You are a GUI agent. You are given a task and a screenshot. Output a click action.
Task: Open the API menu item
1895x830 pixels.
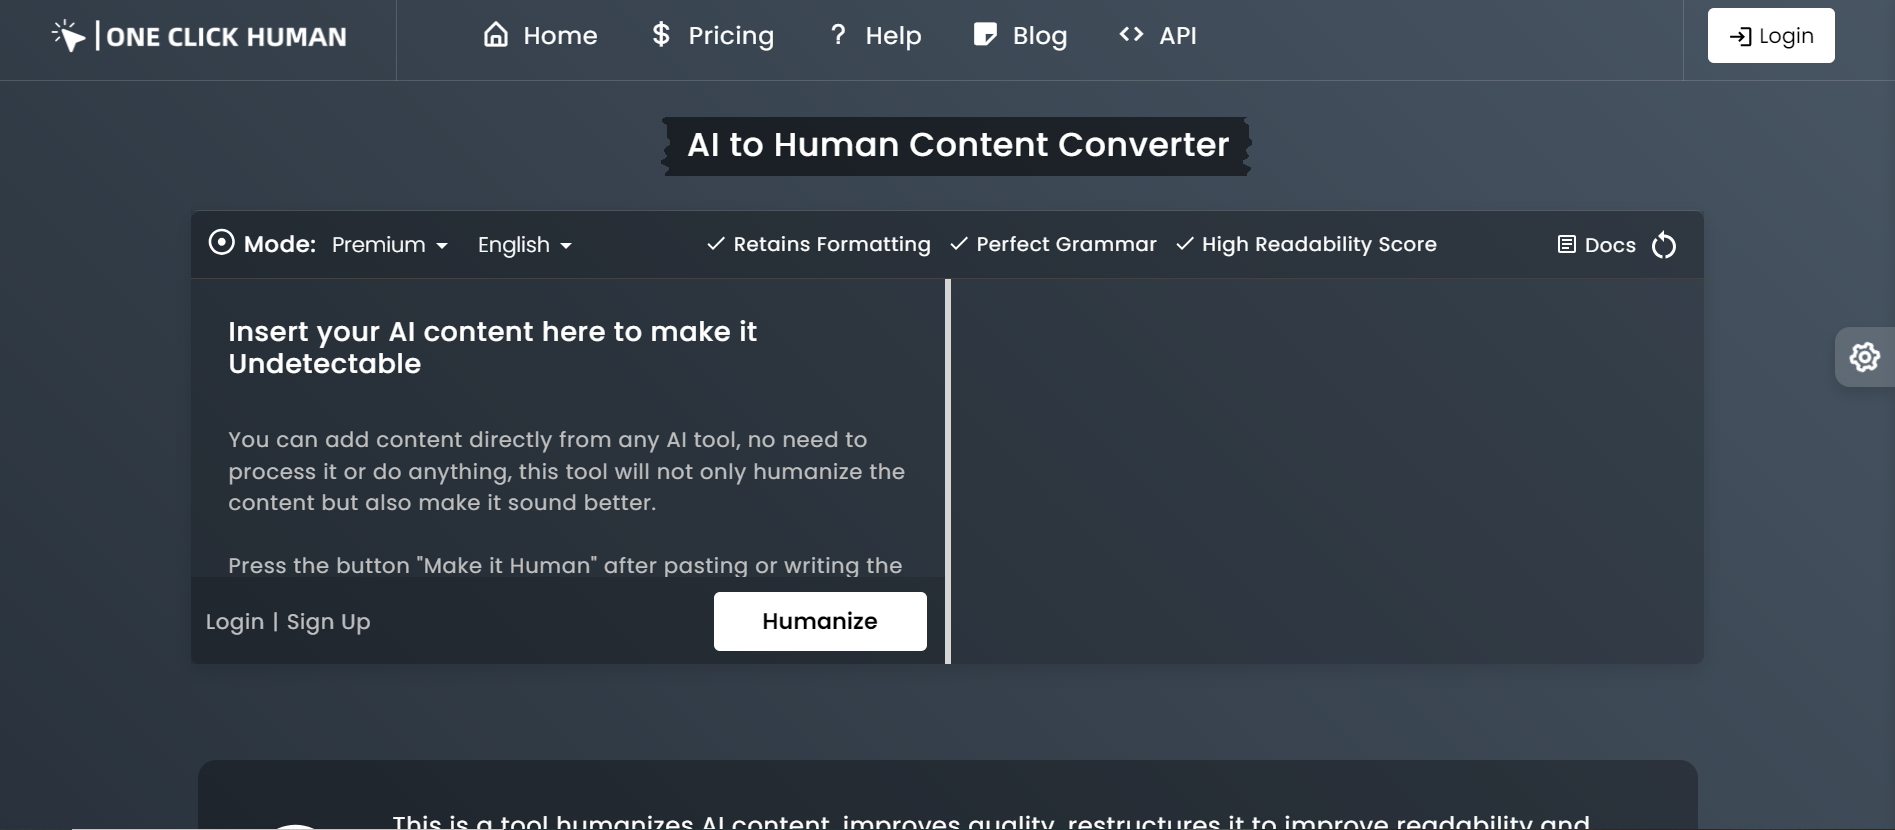1158,36
